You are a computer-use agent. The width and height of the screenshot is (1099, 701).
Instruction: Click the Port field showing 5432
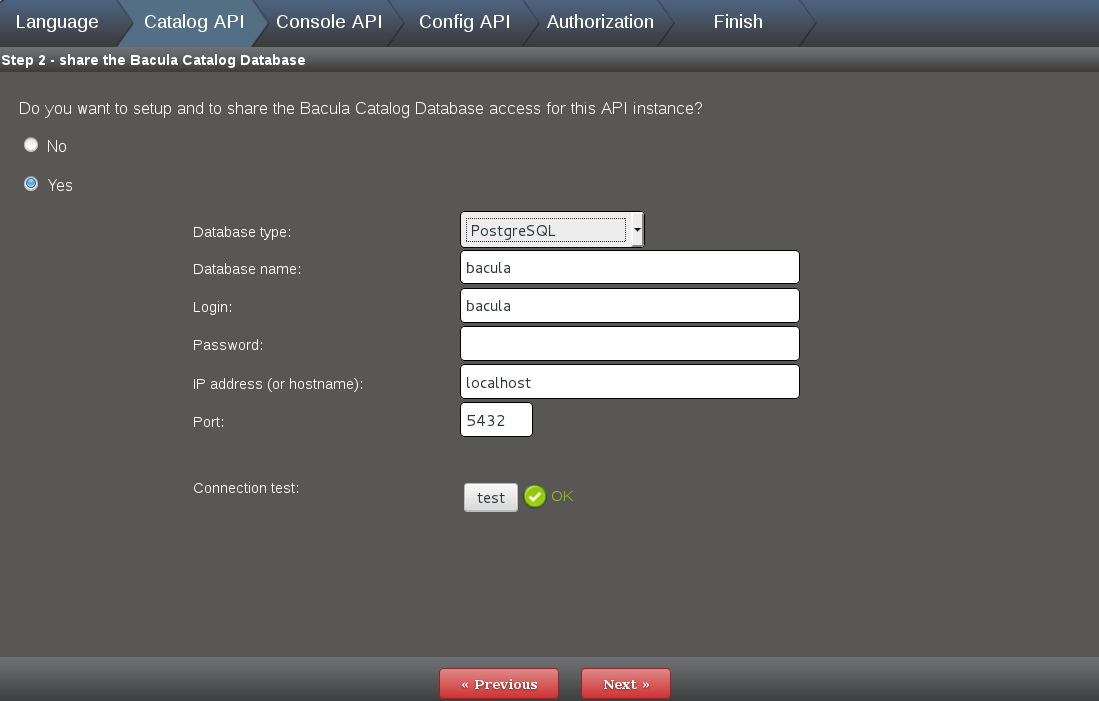coord(496,419)
